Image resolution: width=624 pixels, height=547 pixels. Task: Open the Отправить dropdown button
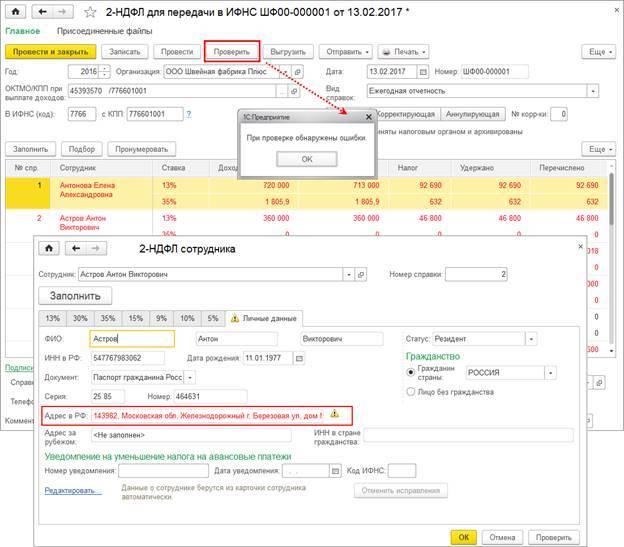coord(345,51)
